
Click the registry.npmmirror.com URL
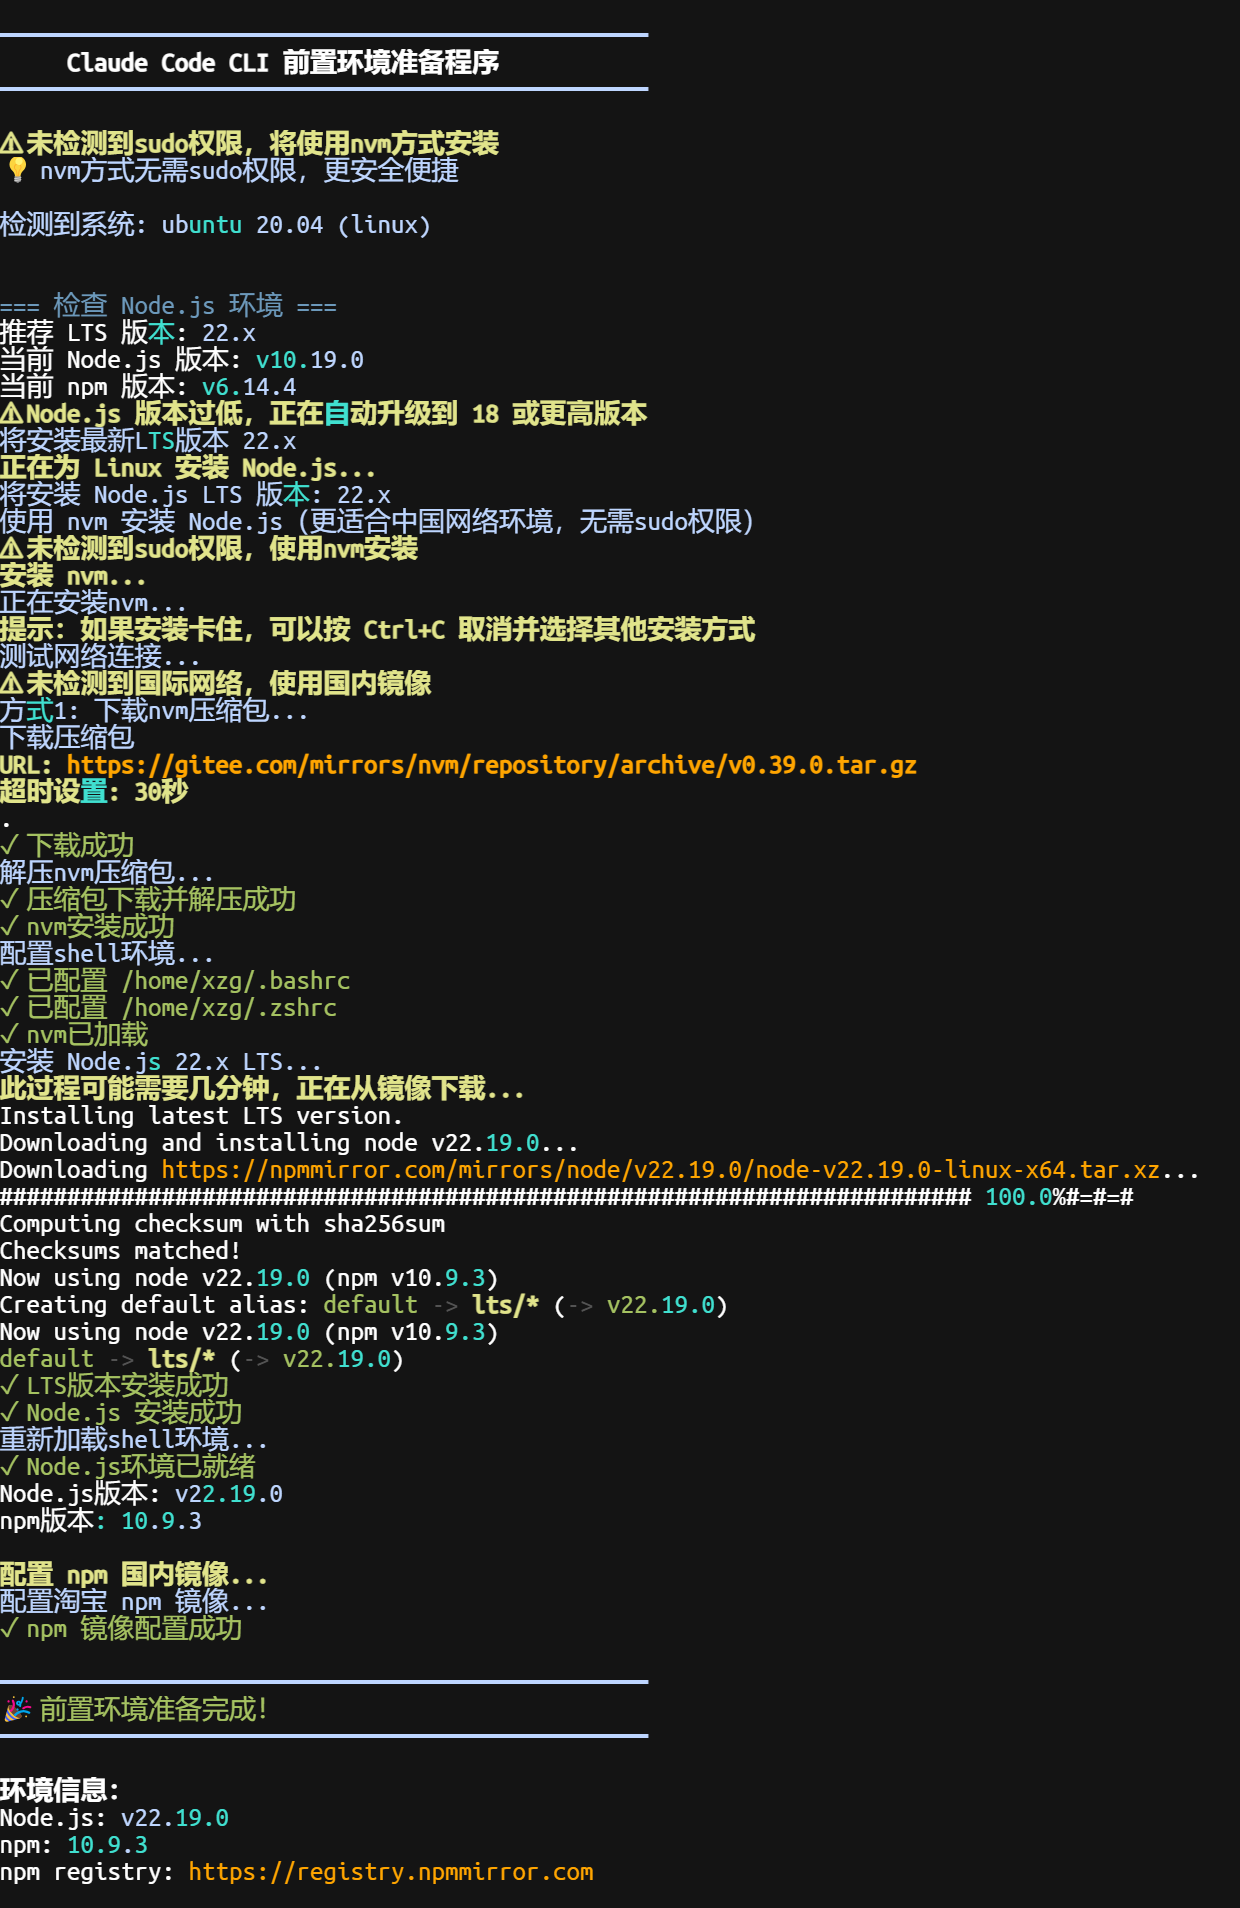click(391, 1872)
